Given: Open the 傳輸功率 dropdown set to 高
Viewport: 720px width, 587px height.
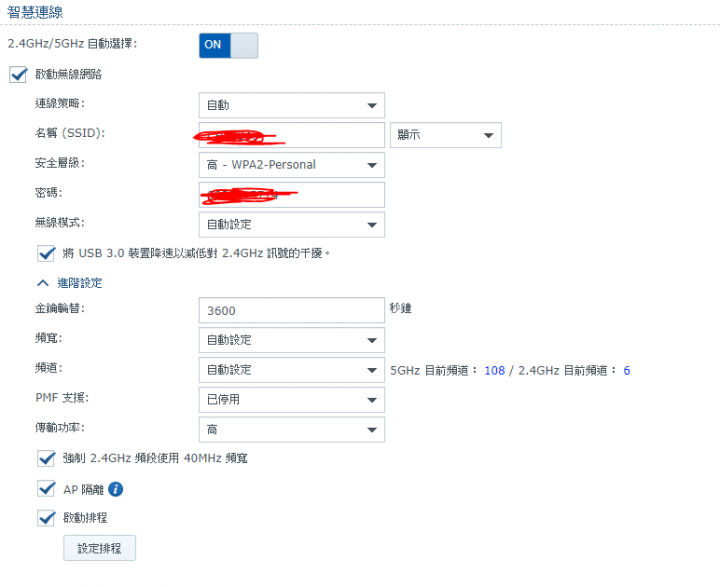Looking at the screenshot, I should 292,429.
